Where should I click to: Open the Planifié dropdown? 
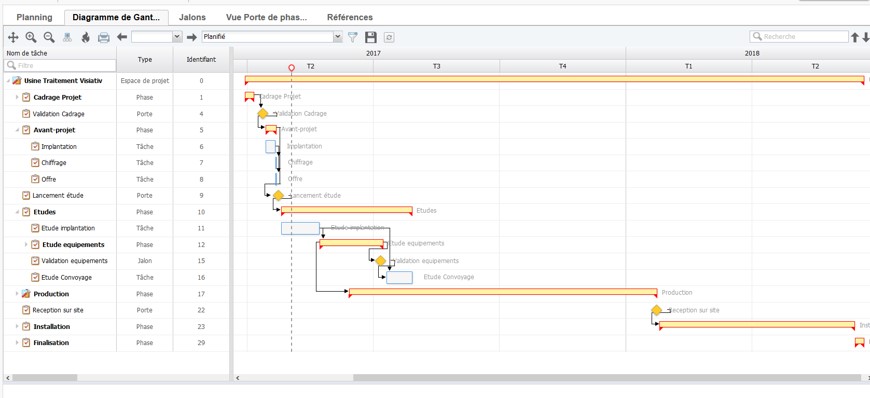tap(272, 37)
